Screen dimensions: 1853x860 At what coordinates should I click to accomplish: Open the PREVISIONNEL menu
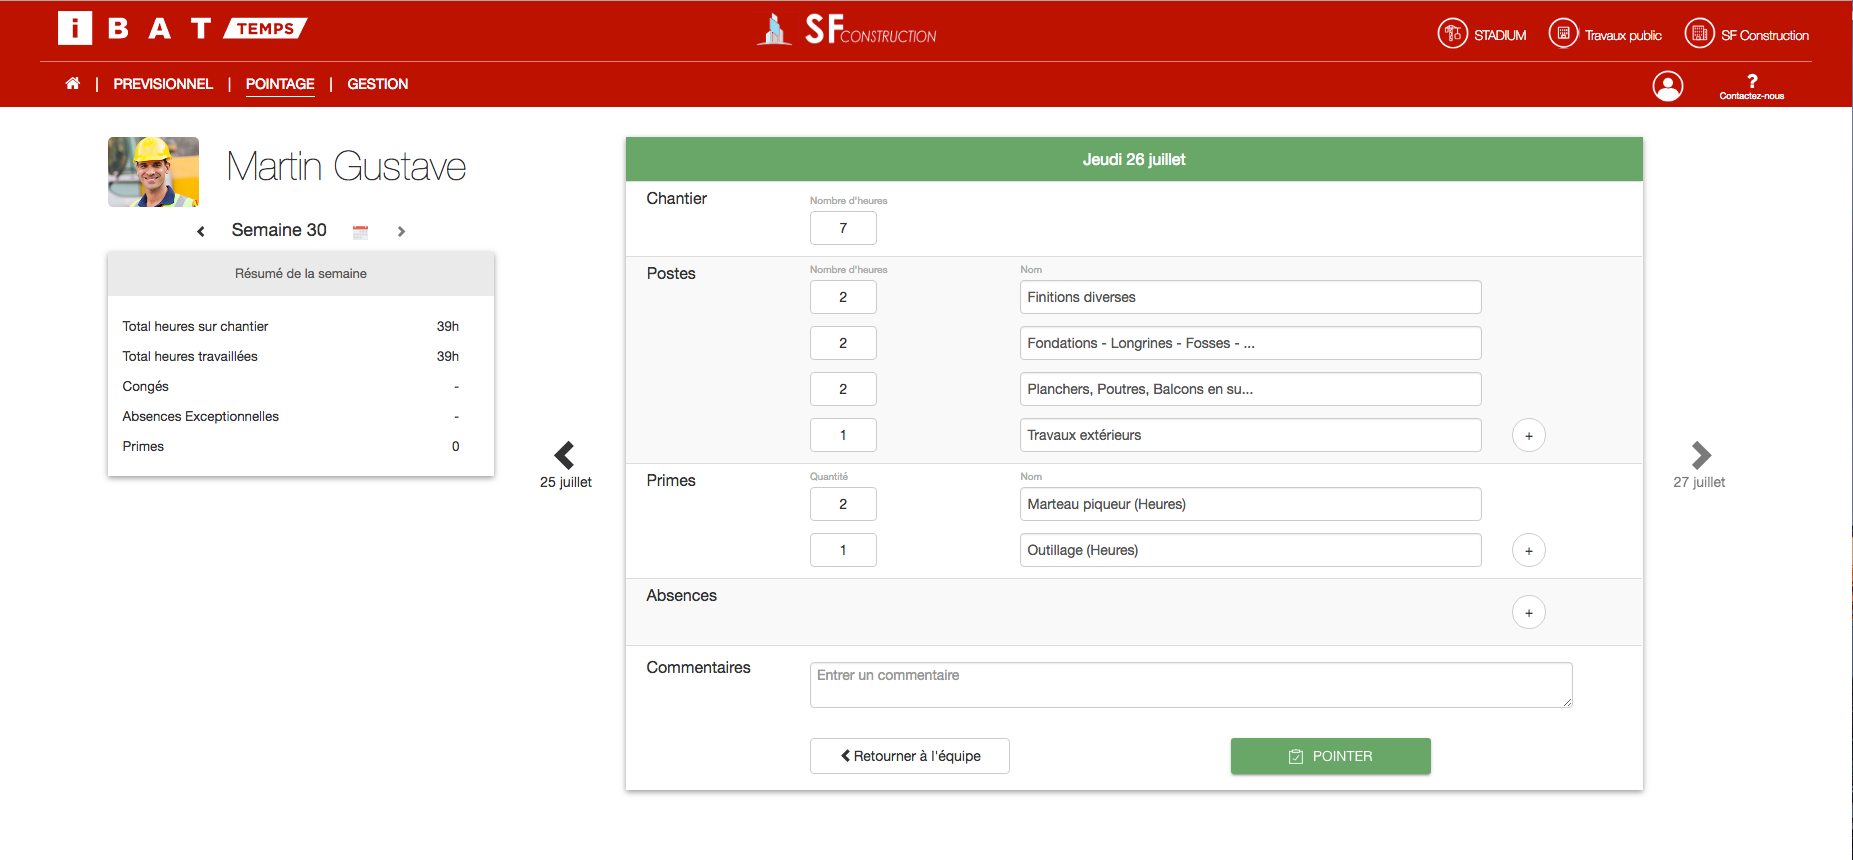pos(163,84)
